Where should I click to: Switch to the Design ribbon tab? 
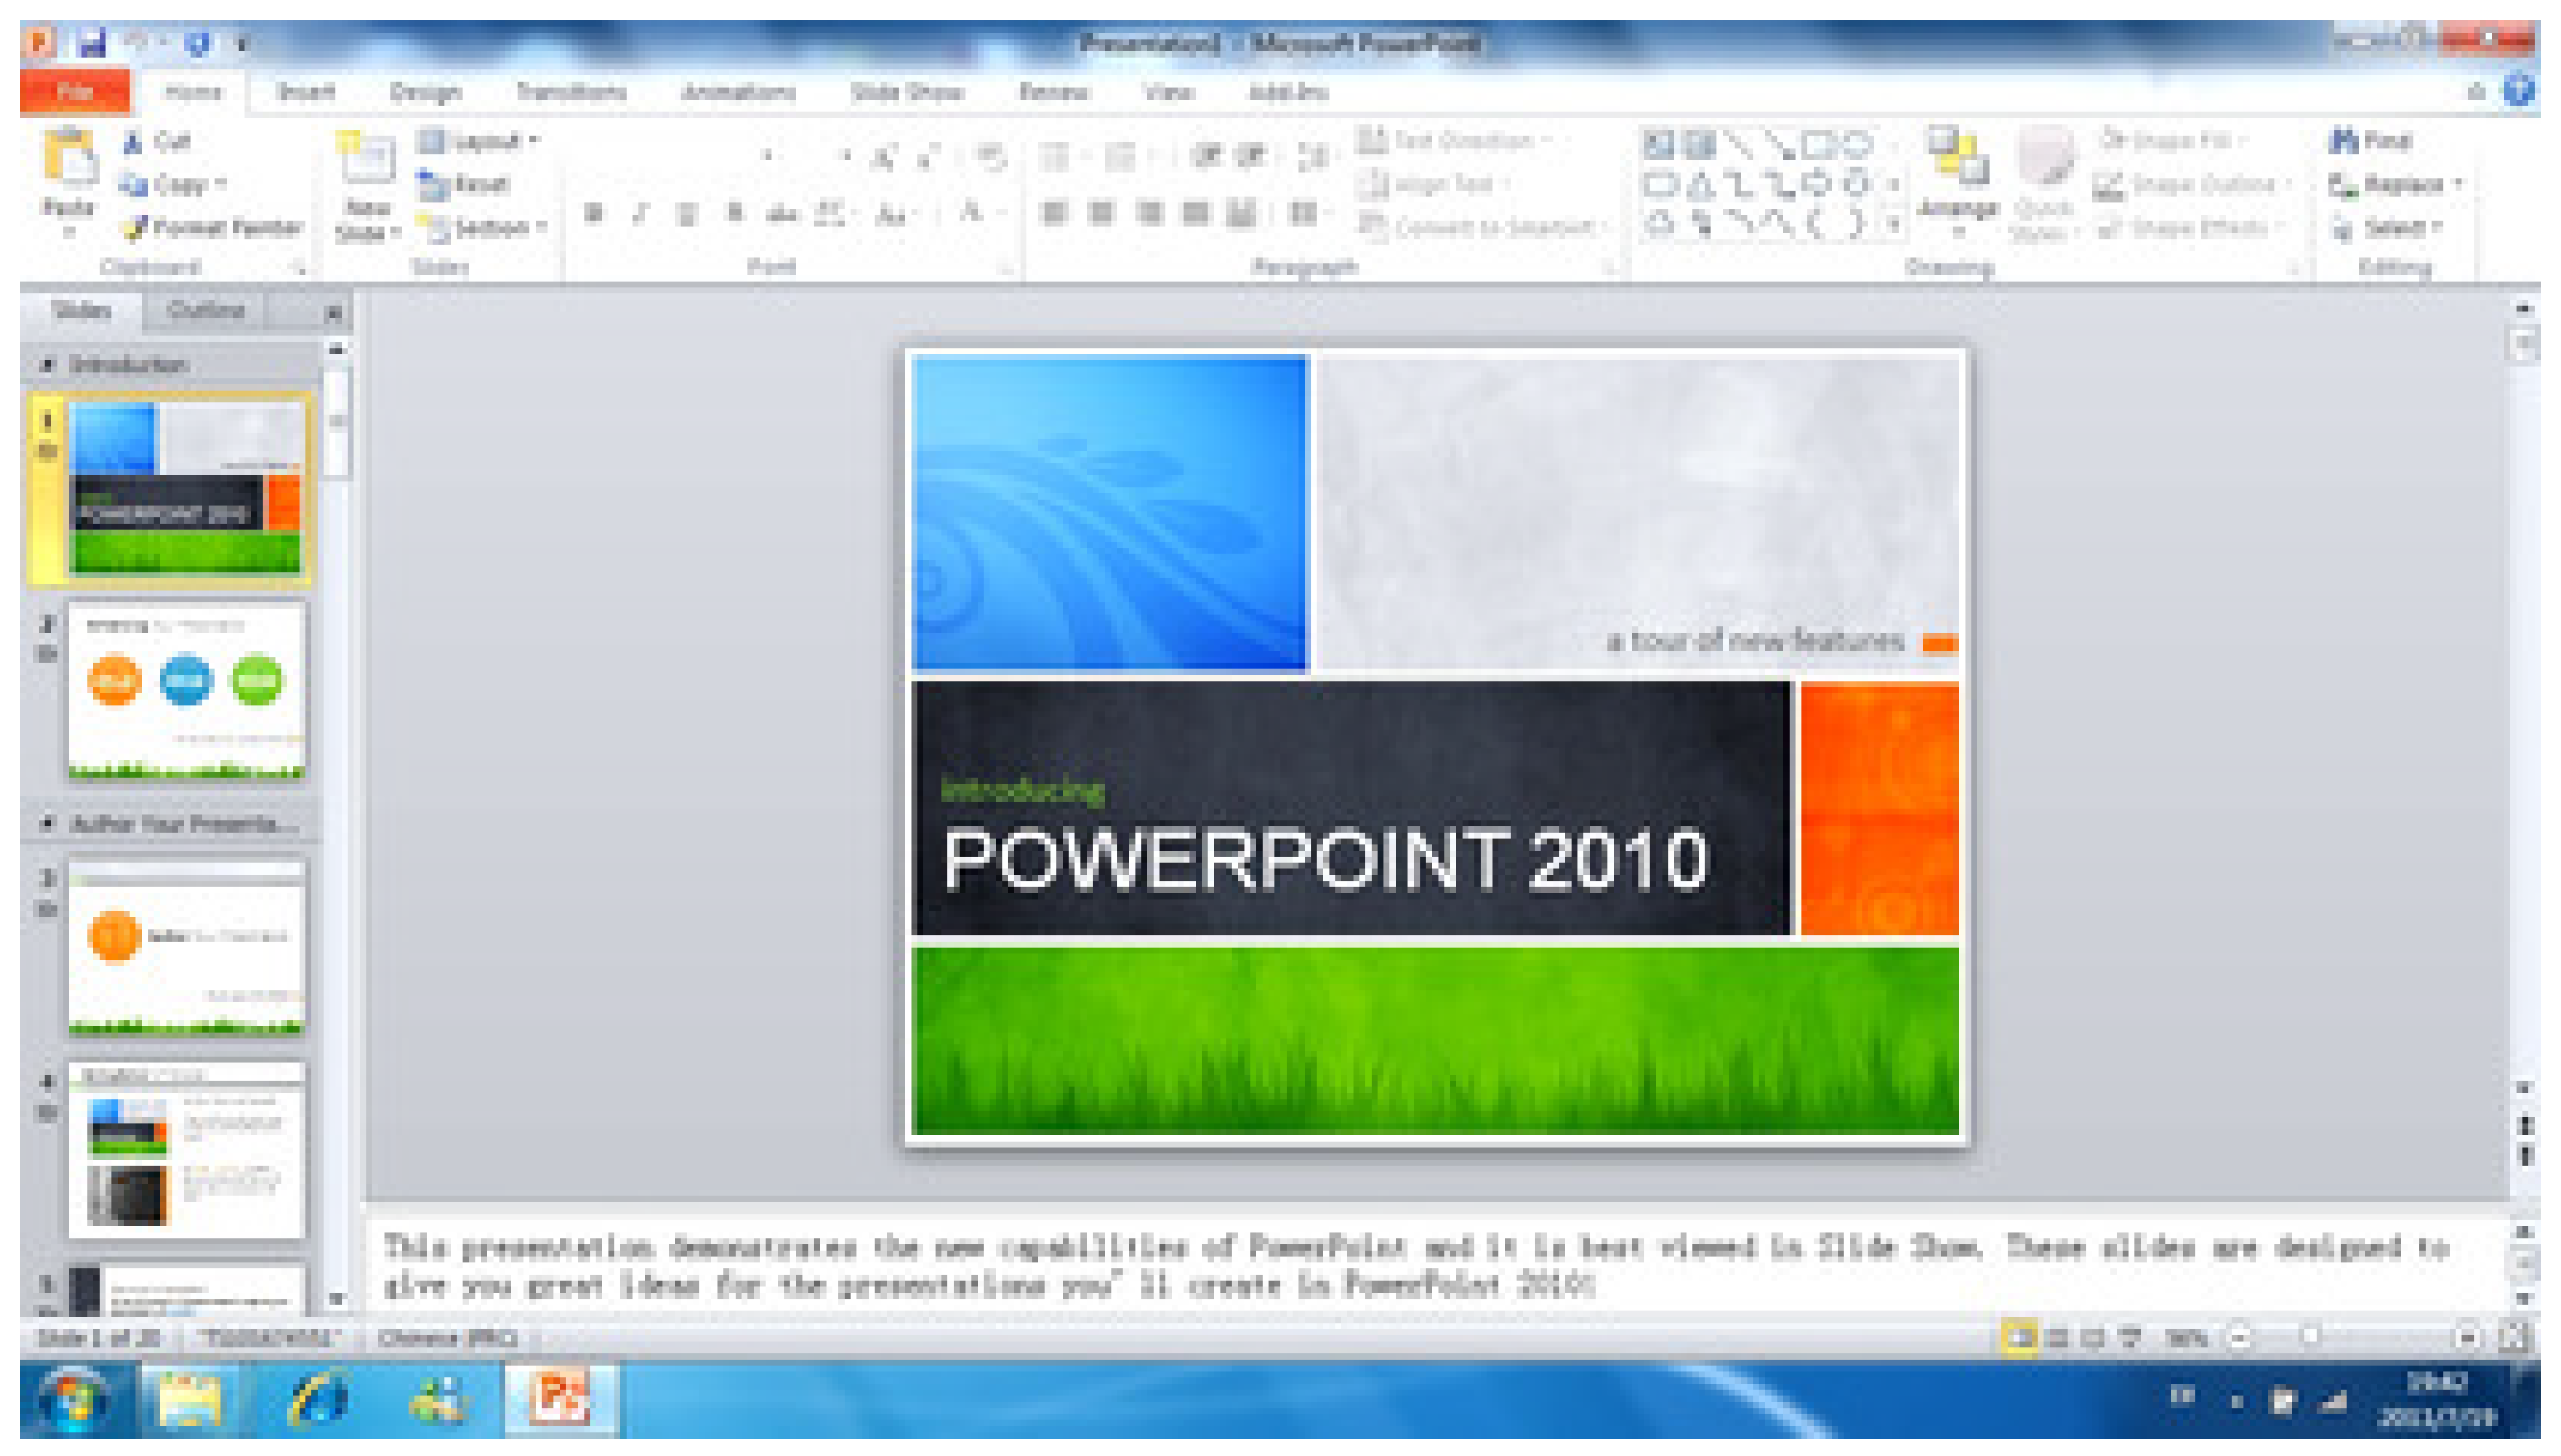click(425, 92)
